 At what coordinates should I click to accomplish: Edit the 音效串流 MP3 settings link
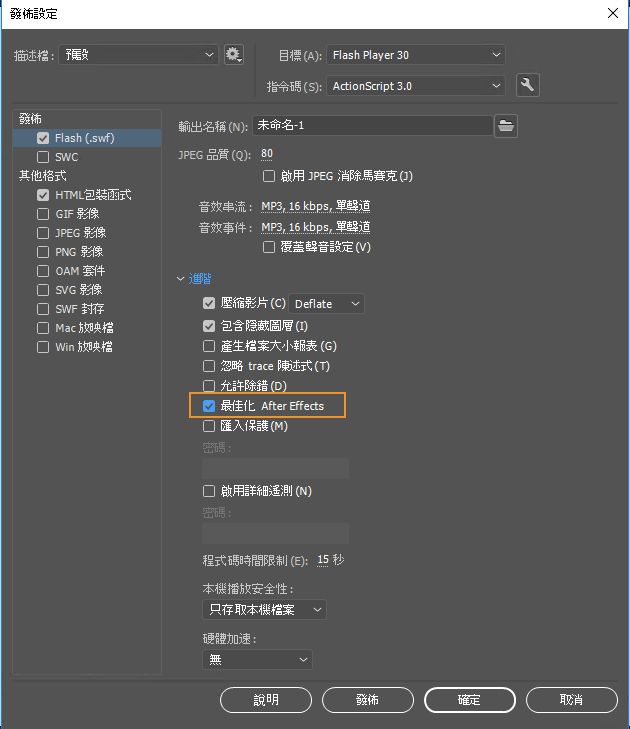316,206
